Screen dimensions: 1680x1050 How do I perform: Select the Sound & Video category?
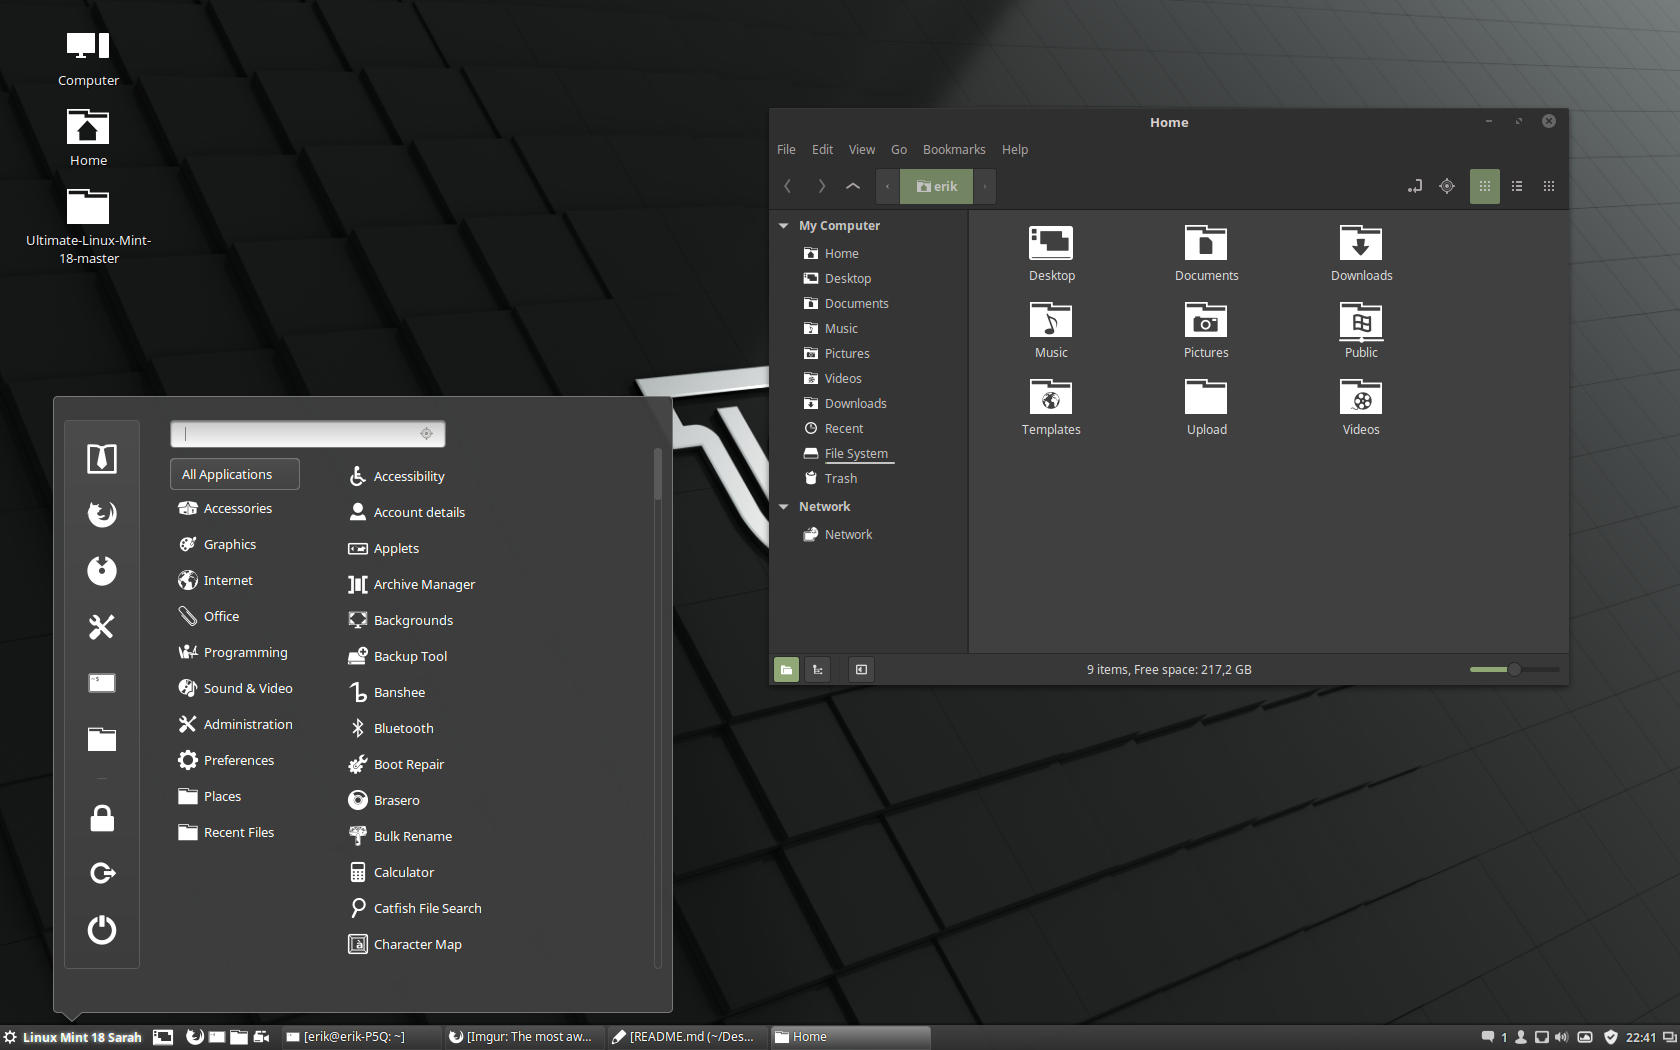[236, 689]
